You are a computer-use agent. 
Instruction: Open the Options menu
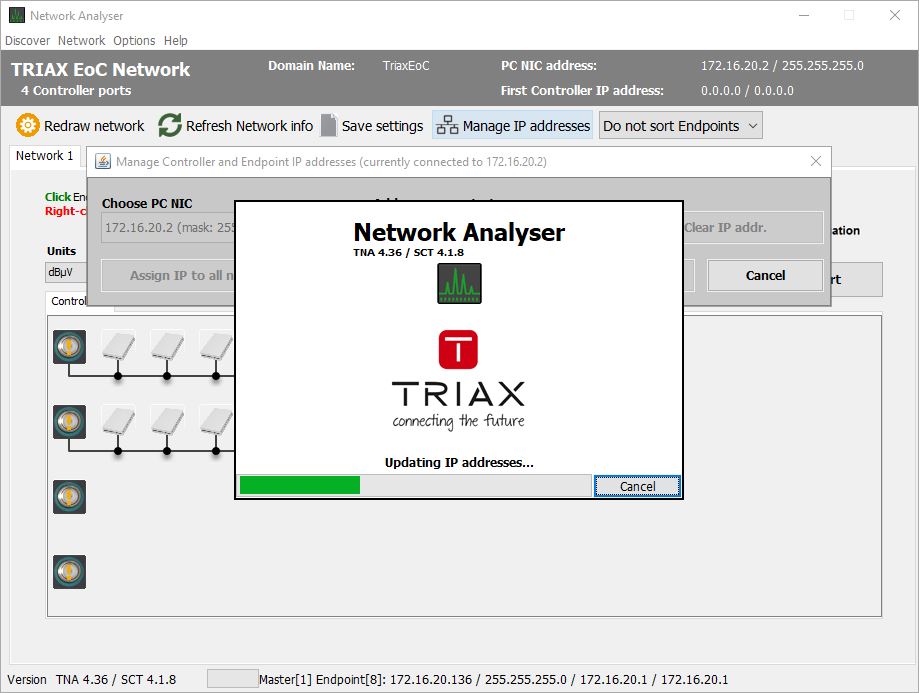tap(134, 40)
